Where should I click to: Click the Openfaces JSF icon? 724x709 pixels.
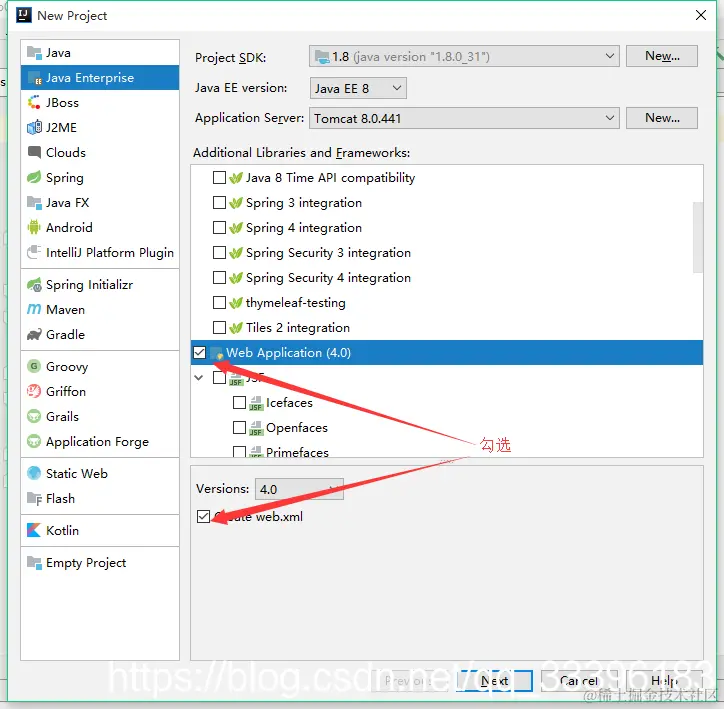(x=256, y=428)
